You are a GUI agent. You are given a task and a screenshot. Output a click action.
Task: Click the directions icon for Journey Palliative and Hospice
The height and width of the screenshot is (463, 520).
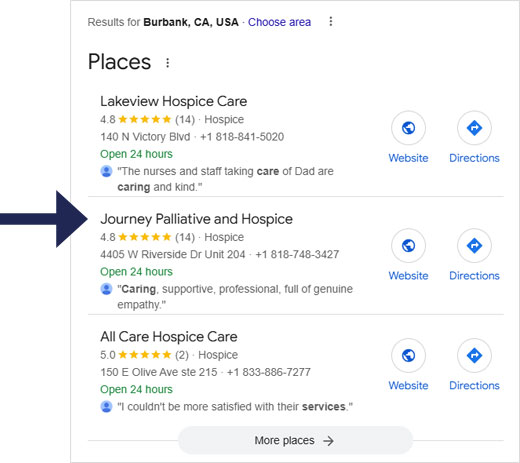(x=474, y=245)
